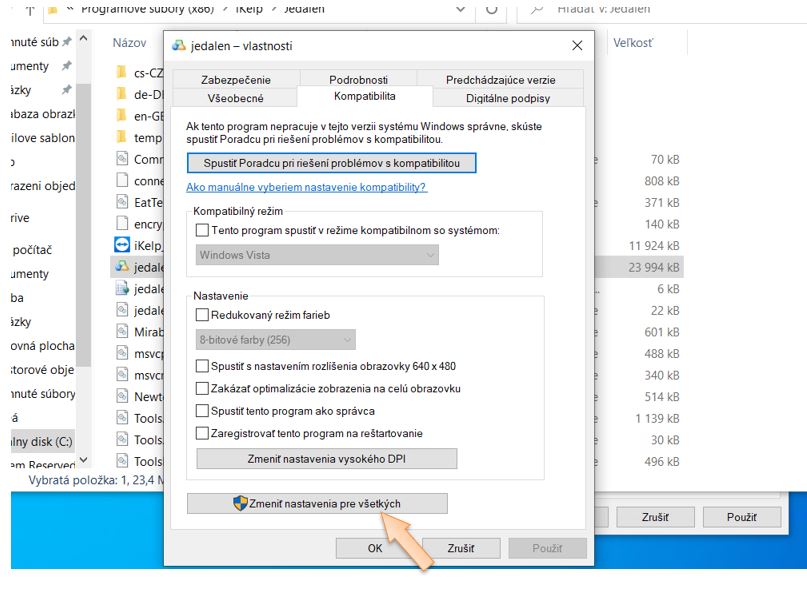
Task: Click the cs-CZ folder icon
Action: pyautogui.click(x=122, y=72)
